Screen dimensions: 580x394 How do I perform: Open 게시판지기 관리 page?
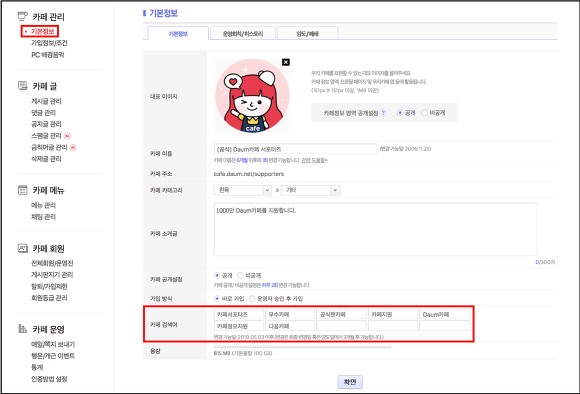52,275
